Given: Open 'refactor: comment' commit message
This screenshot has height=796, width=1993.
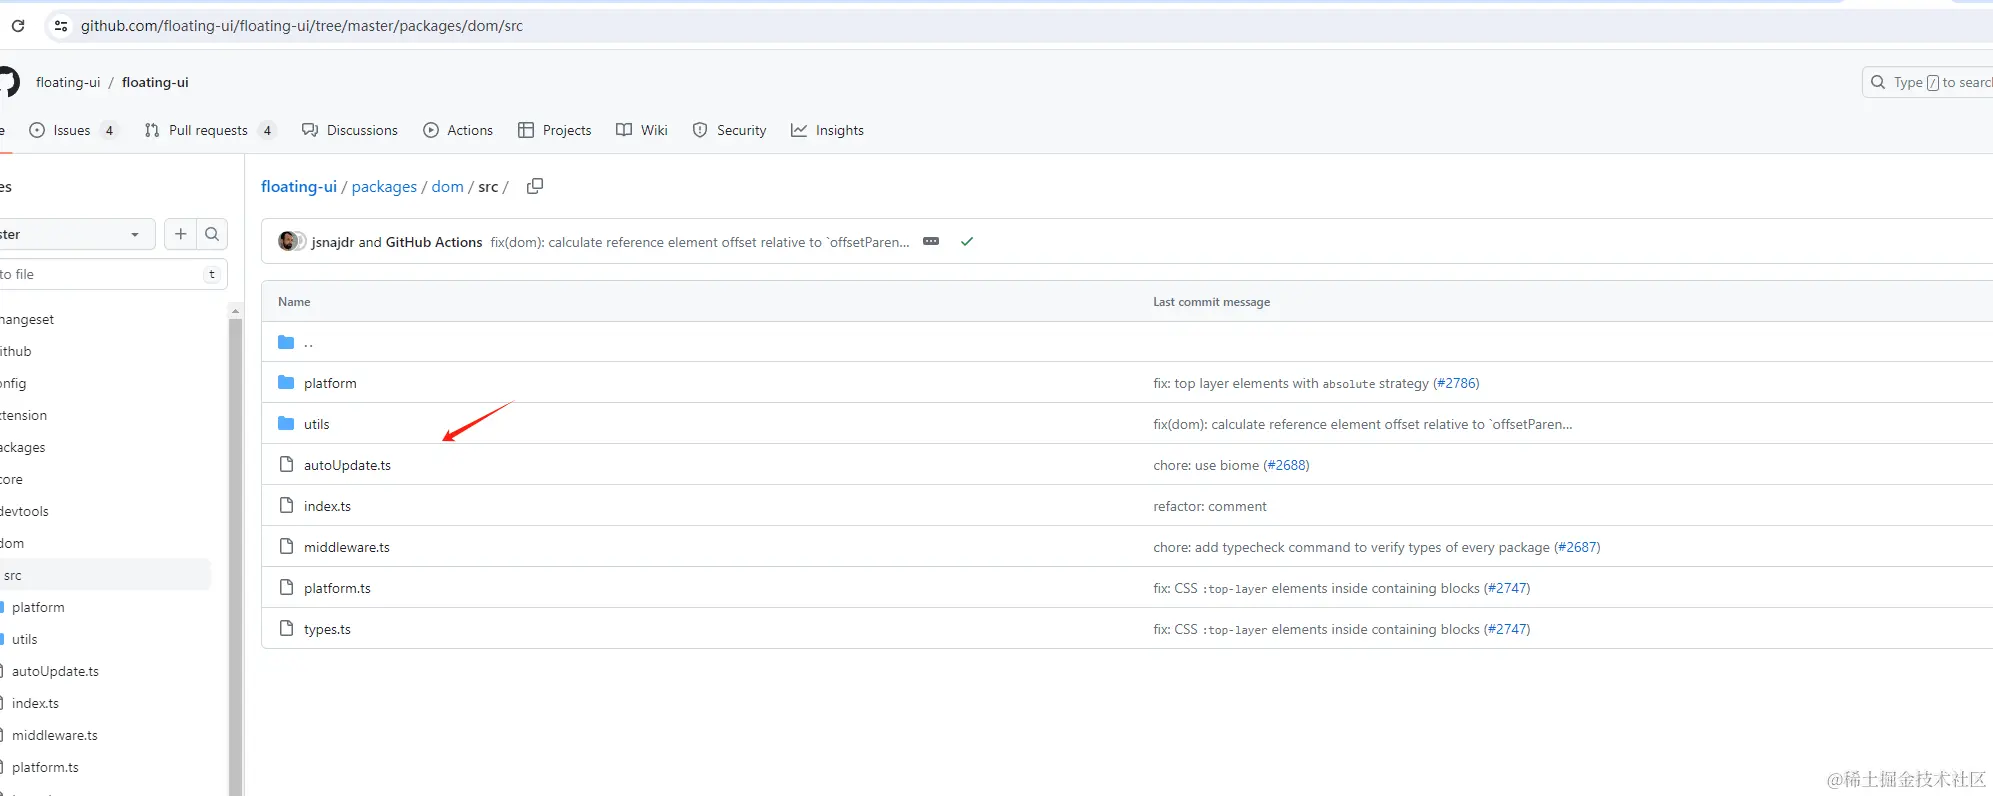Looking at the screenshot, I should (x=1209, y=506).
